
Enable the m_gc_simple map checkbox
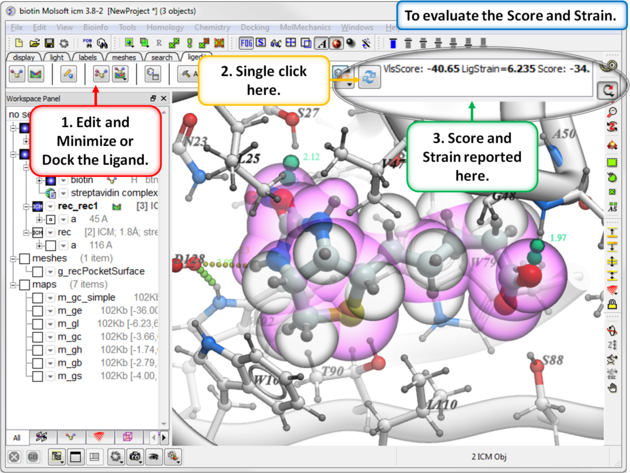[38, 298]
